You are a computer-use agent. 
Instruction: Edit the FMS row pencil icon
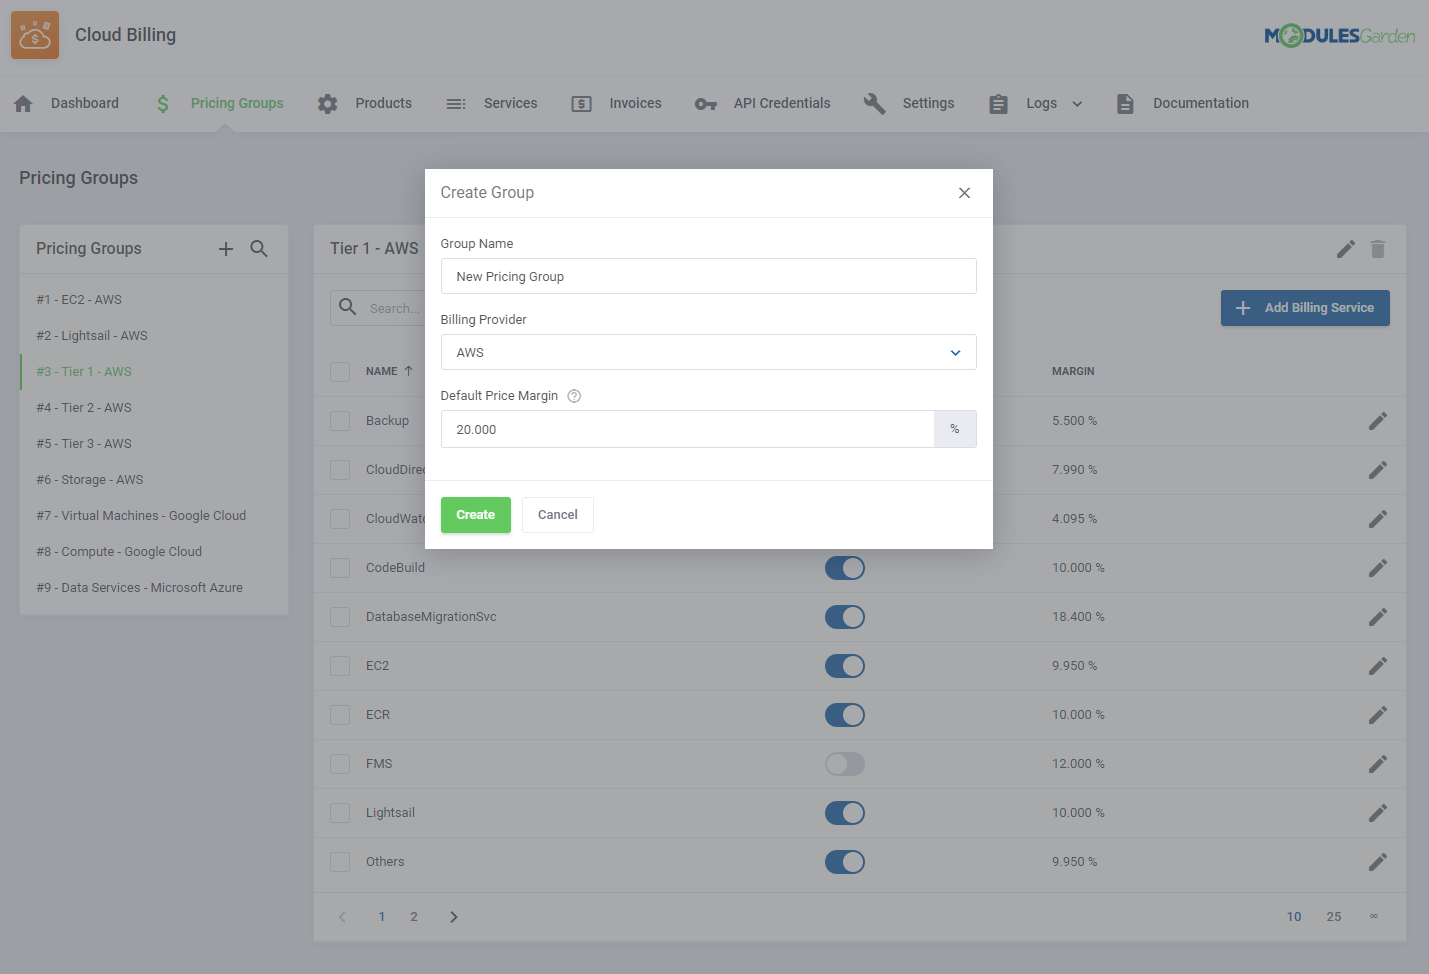tap(1378, 764)
